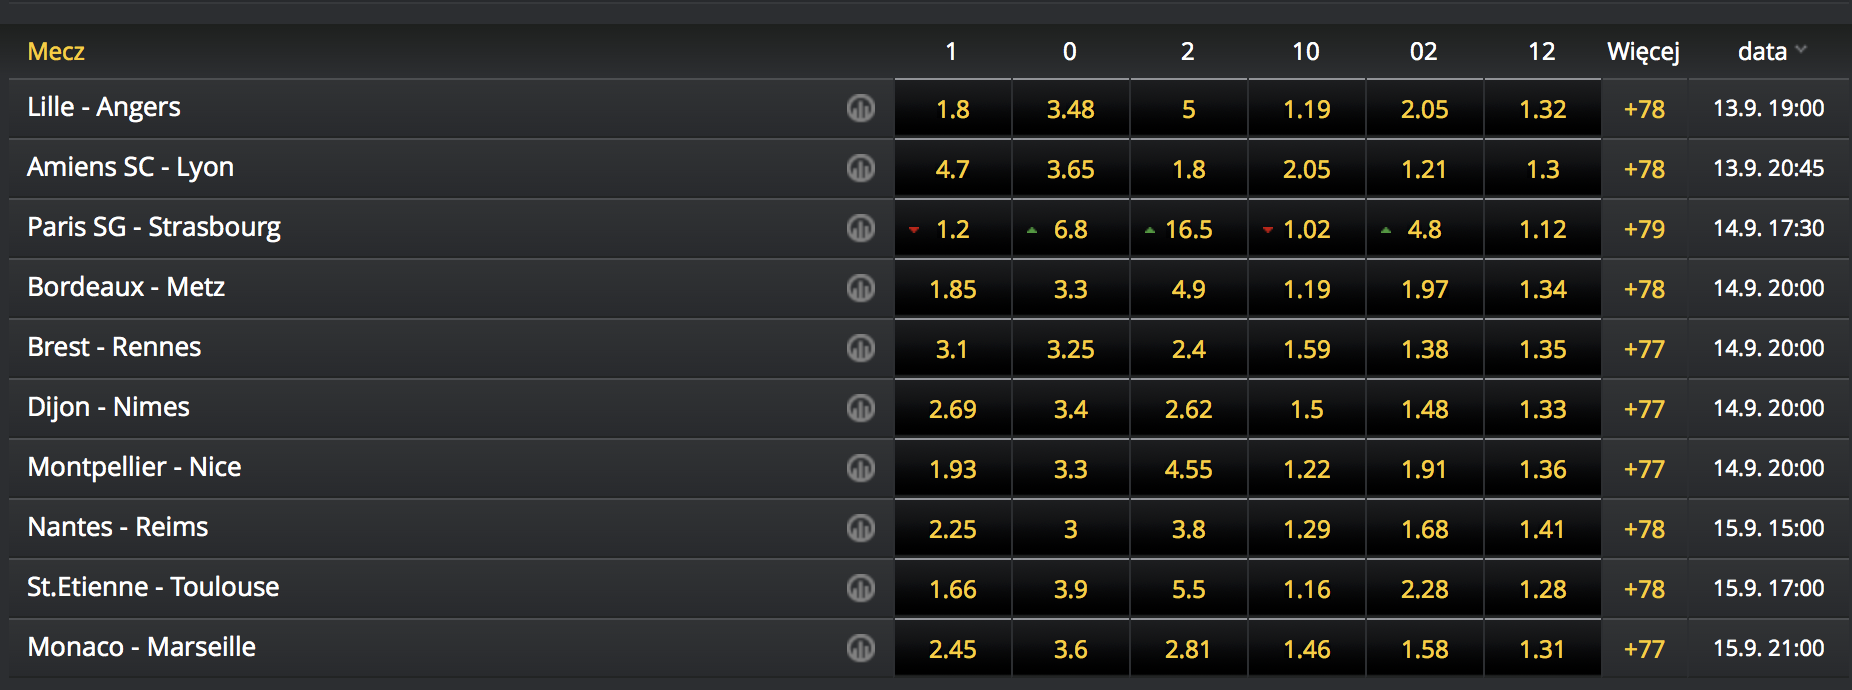Sort matches using the data column arrow

[1801, 49]
